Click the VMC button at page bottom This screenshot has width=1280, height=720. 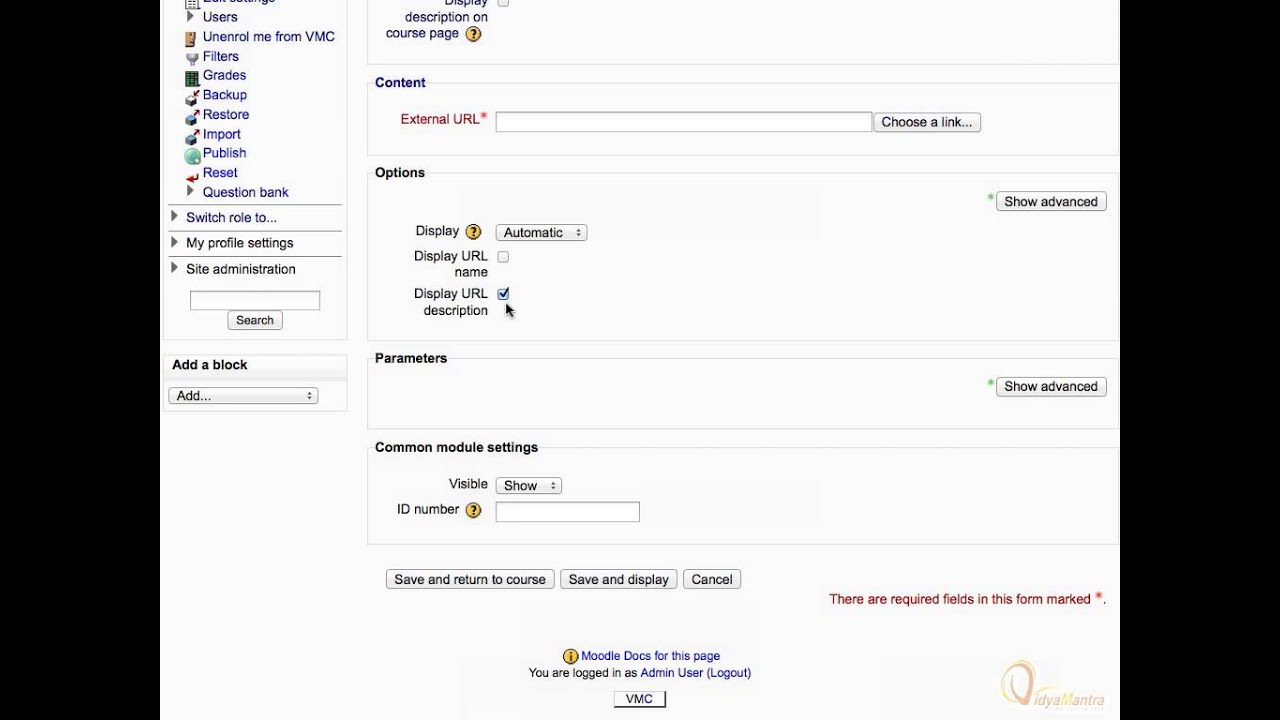coord(639,699)
